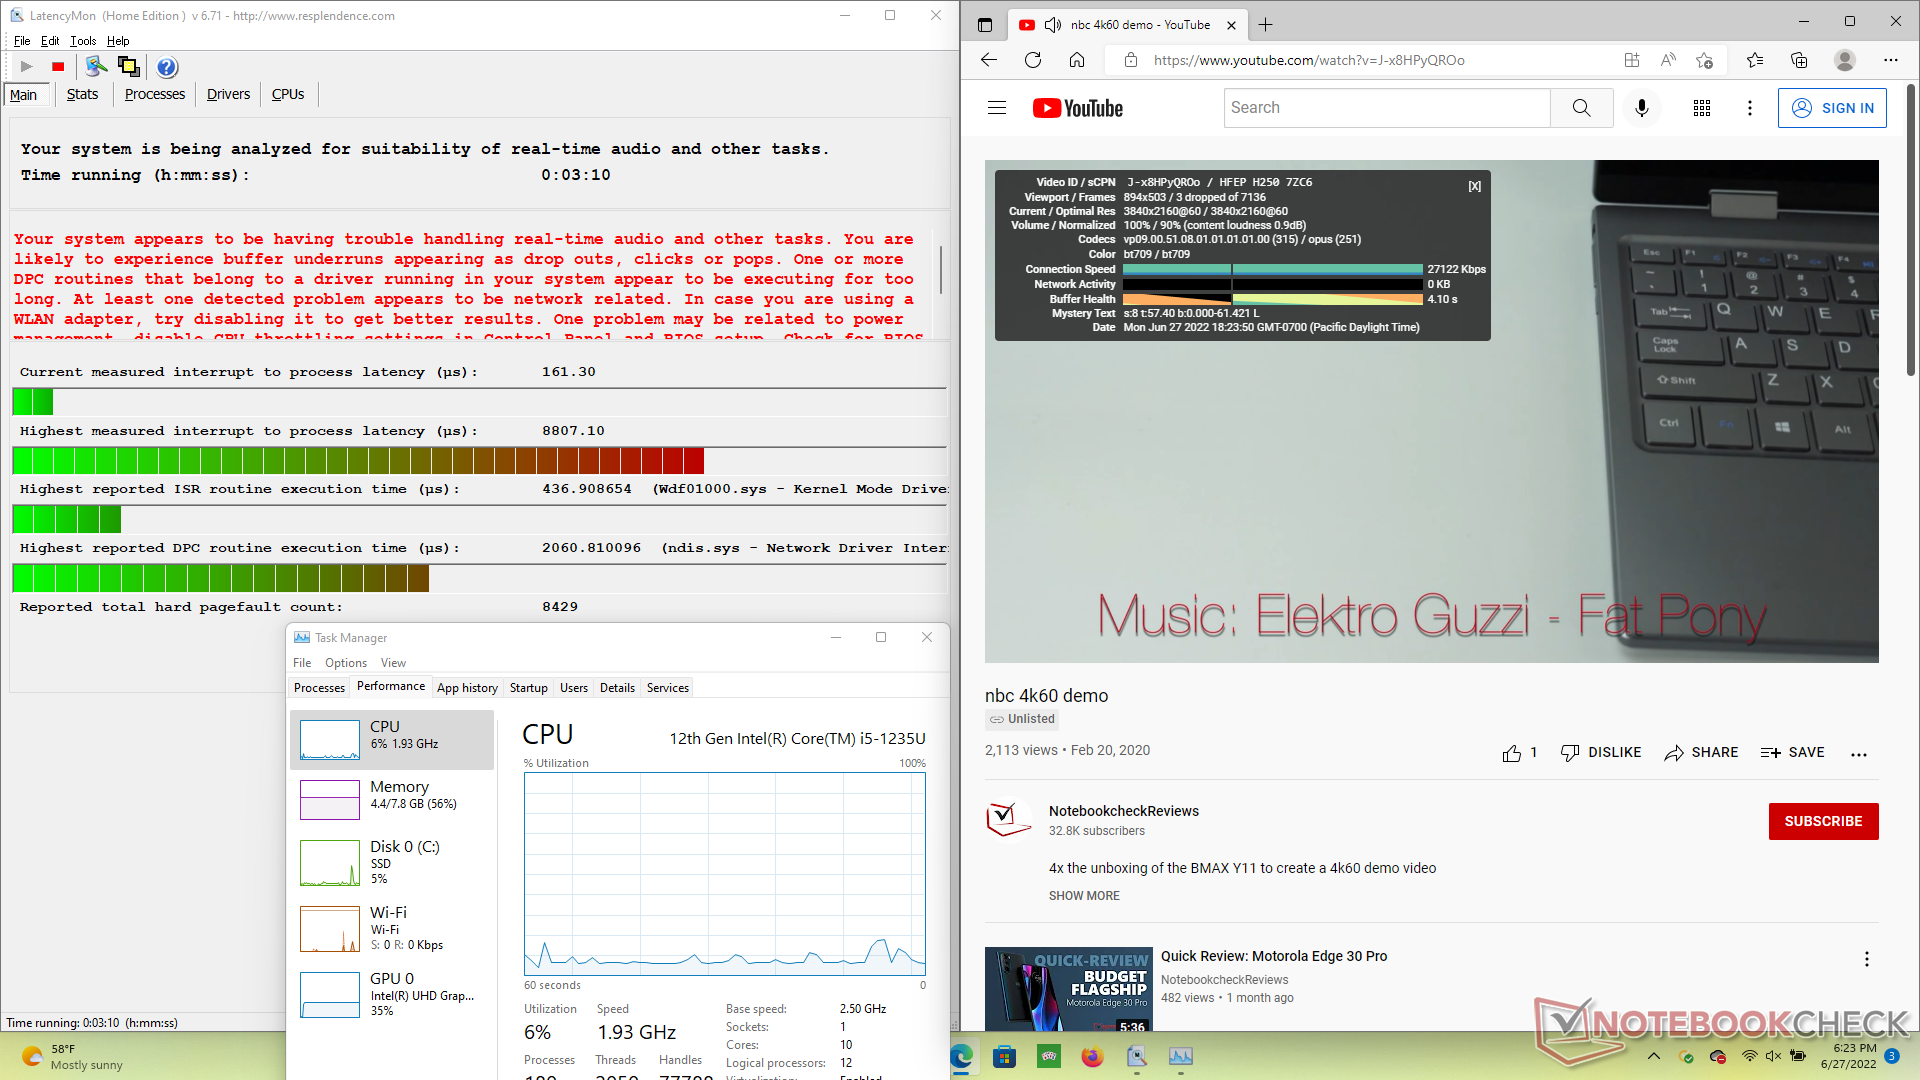The height and width of the screenshot is (1080, 1920).
Task: Switch to LatencyMon CPUs tab
Action: point(288,94)
